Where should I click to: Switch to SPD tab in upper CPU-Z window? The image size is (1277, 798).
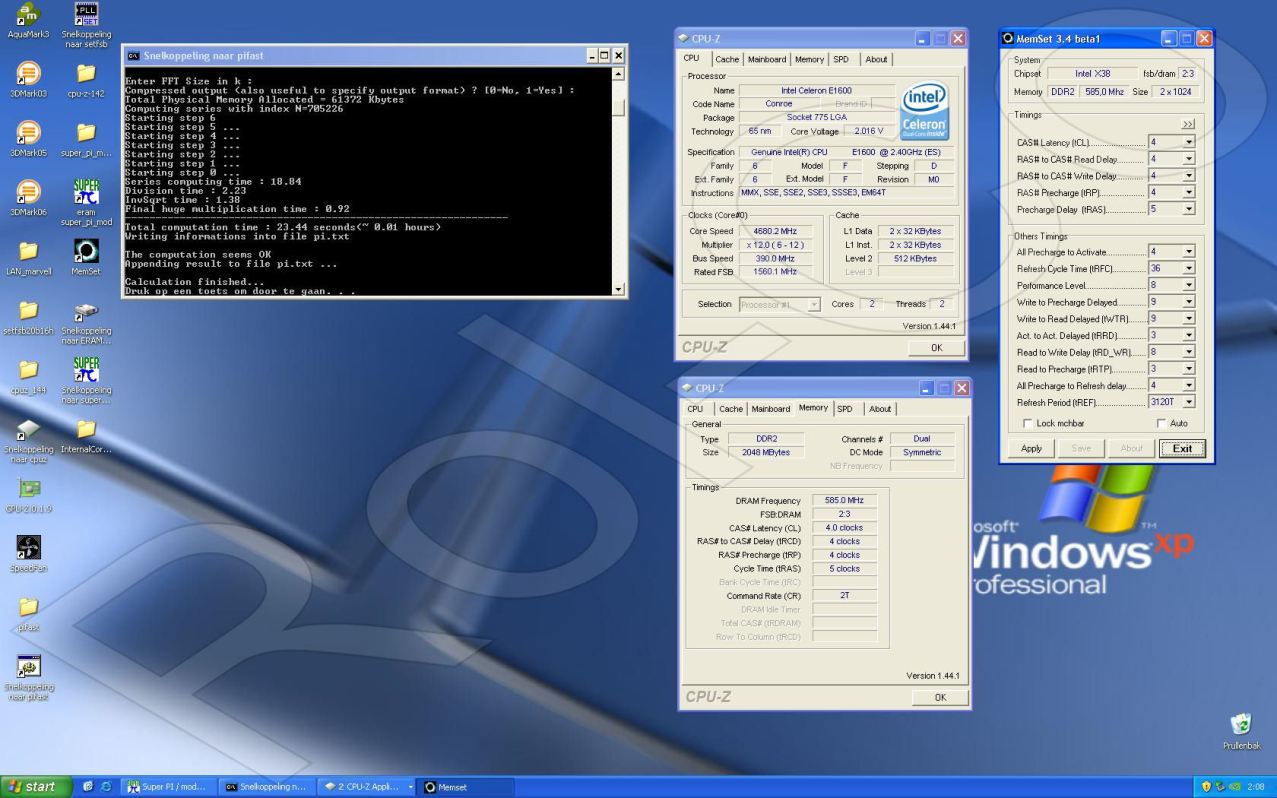[842, 60]
